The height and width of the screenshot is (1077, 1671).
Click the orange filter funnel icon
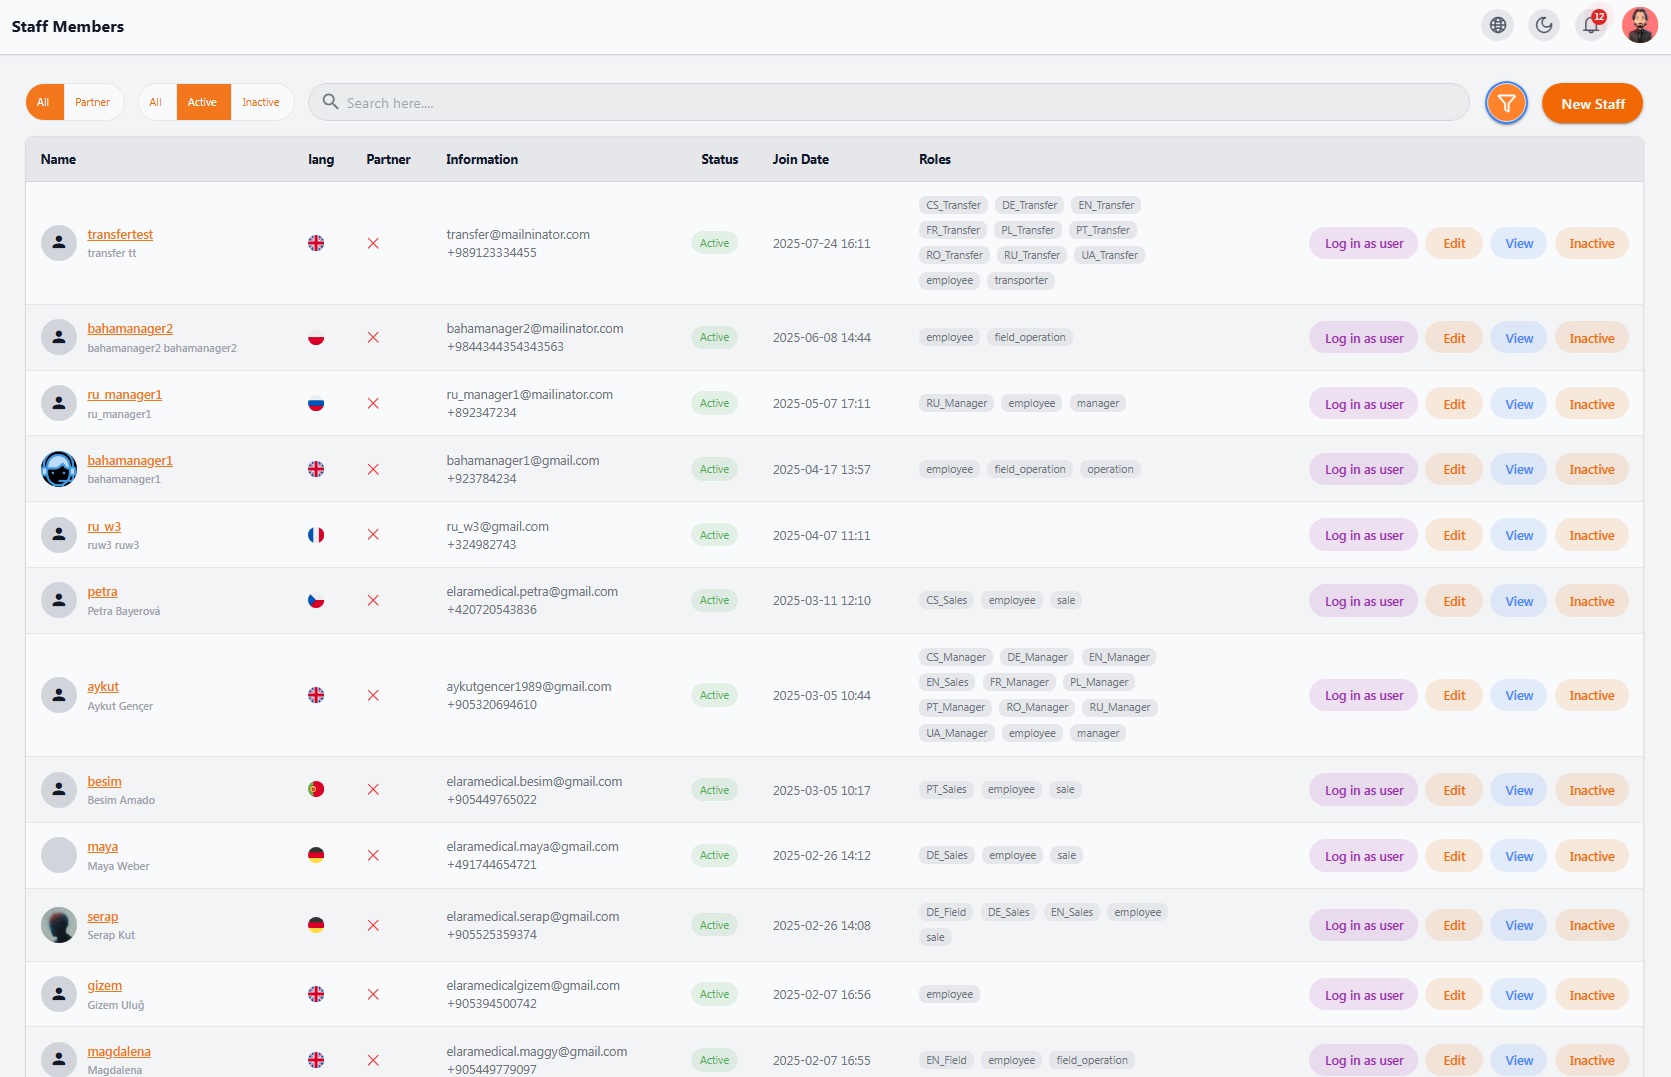tap(1506, 103)
